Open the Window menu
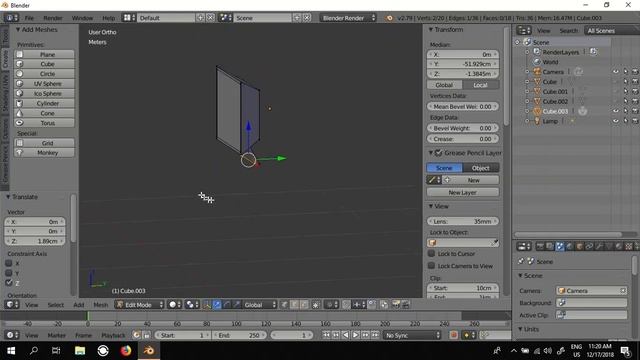The width and height of the screenshot is (640, 360). [82, 18]
